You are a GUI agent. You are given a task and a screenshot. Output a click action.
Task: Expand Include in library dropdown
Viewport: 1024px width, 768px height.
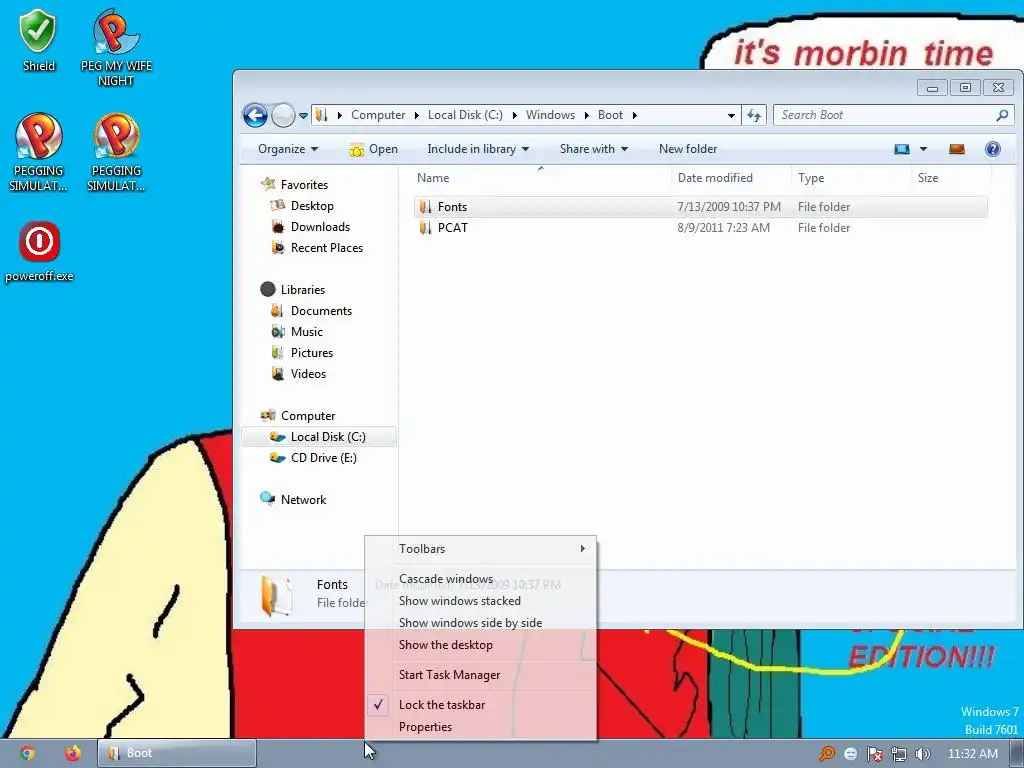click(478, 149)
